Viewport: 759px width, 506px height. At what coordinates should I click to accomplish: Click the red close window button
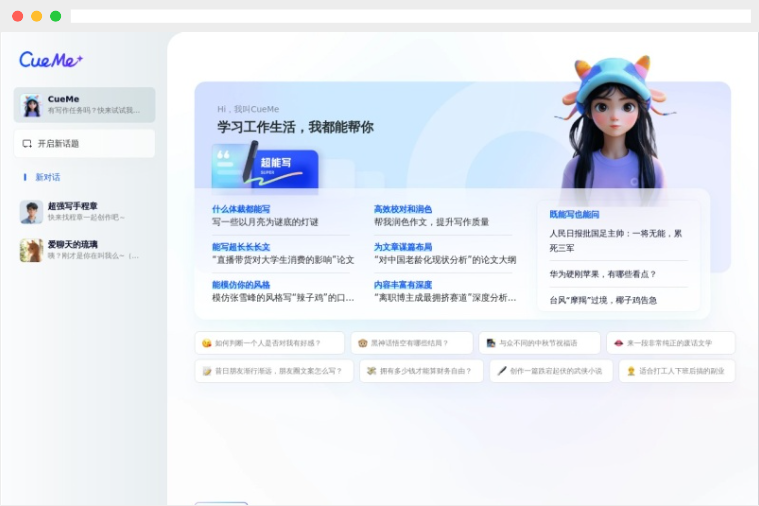[17, 16]
